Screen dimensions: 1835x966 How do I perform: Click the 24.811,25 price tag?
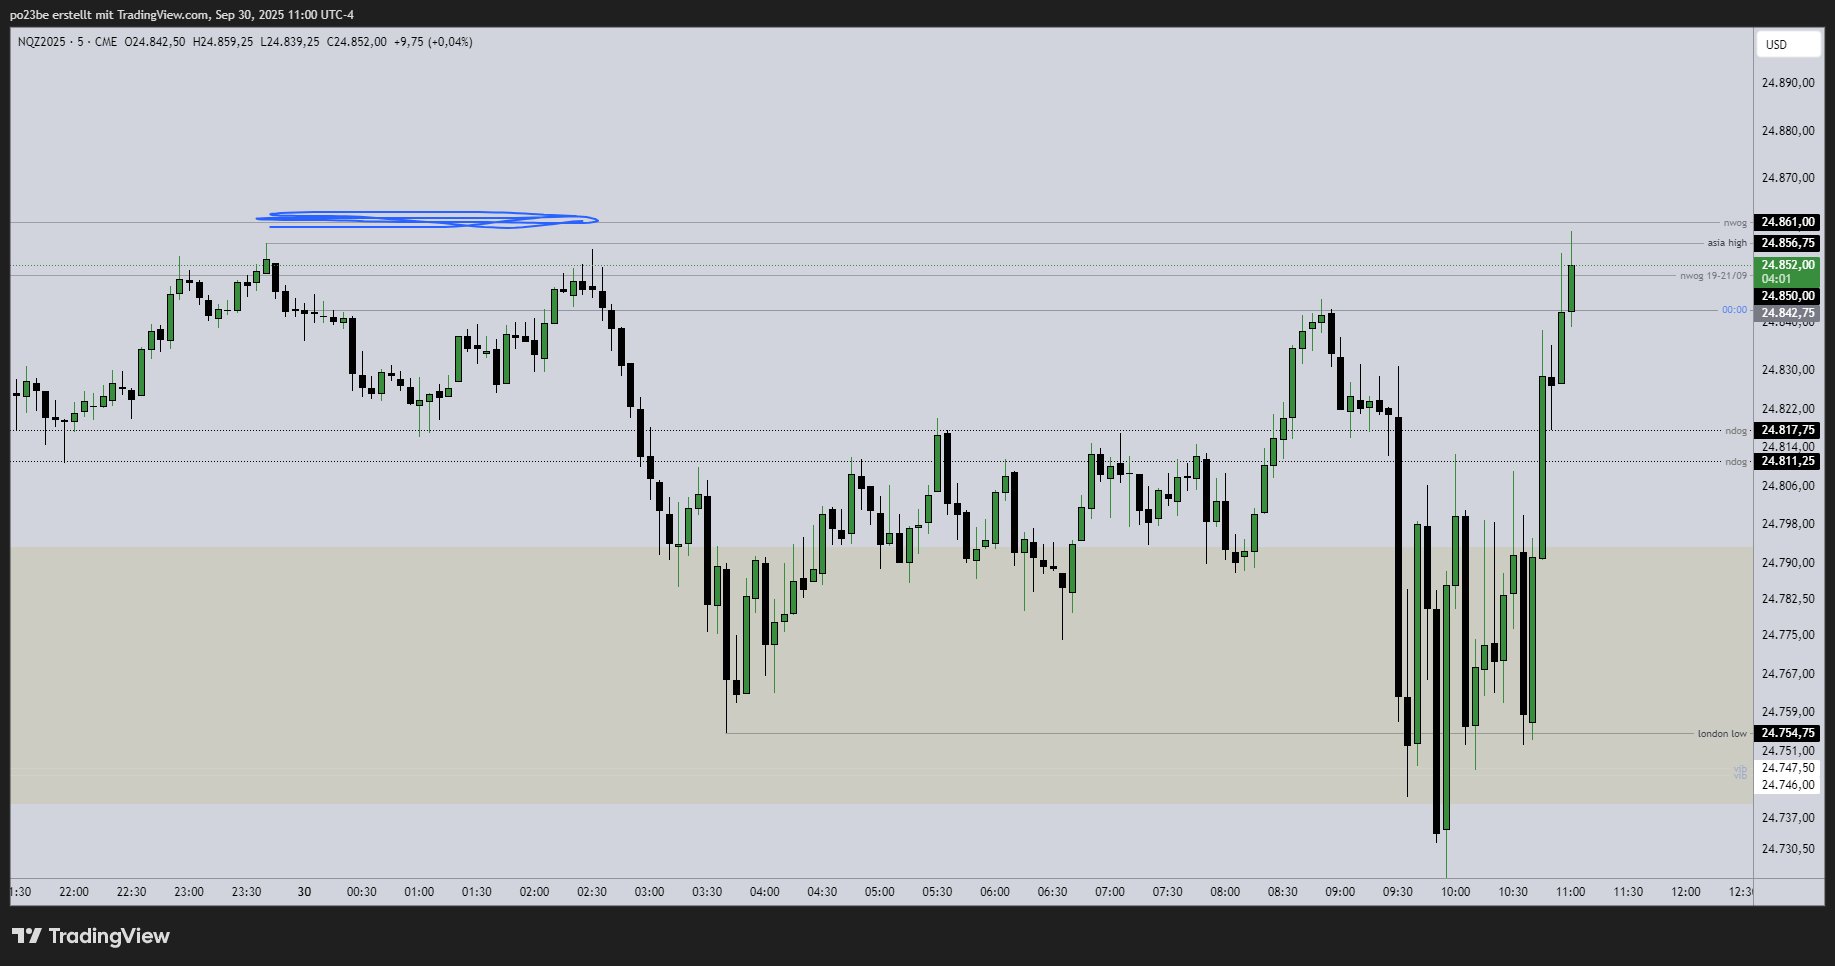tap(1787, 461)
